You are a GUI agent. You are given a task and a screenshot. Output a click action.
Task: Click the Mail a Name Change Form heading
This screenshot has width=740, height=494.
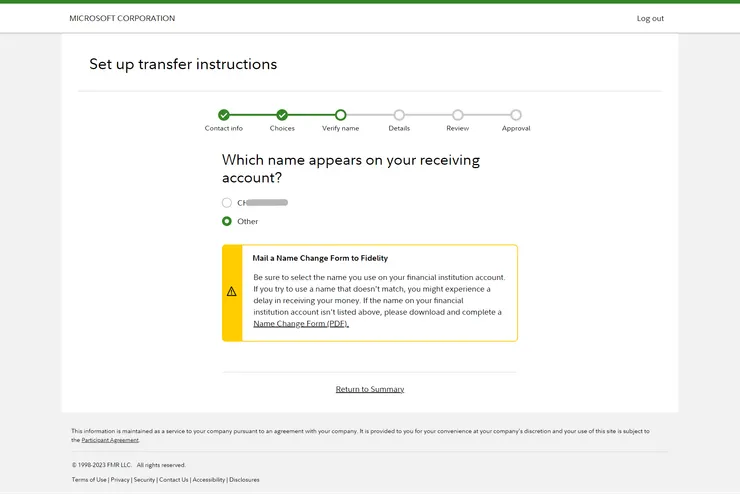pyautogui.click(x=320, y=258)
